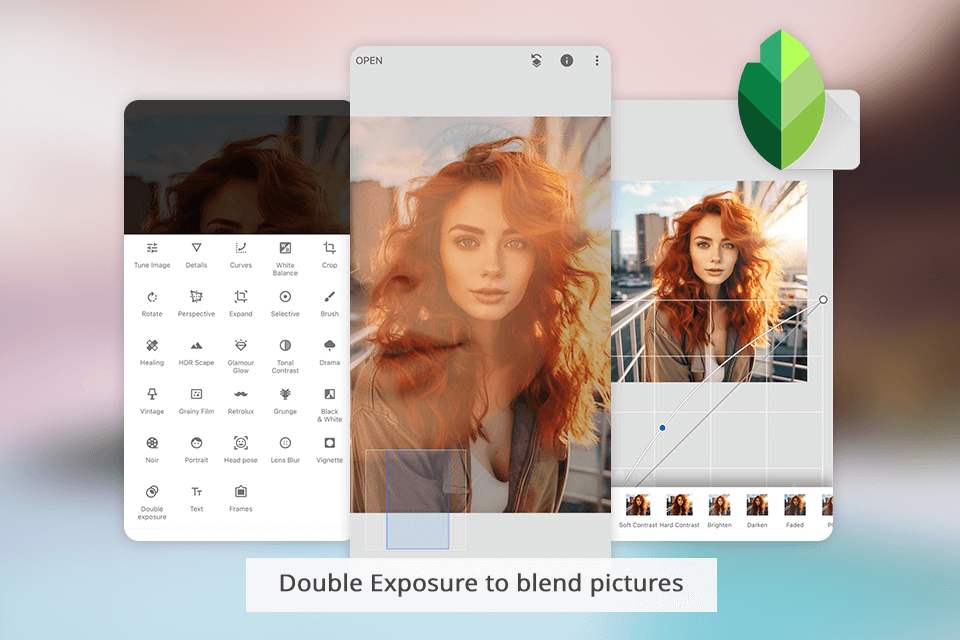Apply the HDR Scape filter
The image size is (960, 640).
pyautogui.click(x=197, y=353)
